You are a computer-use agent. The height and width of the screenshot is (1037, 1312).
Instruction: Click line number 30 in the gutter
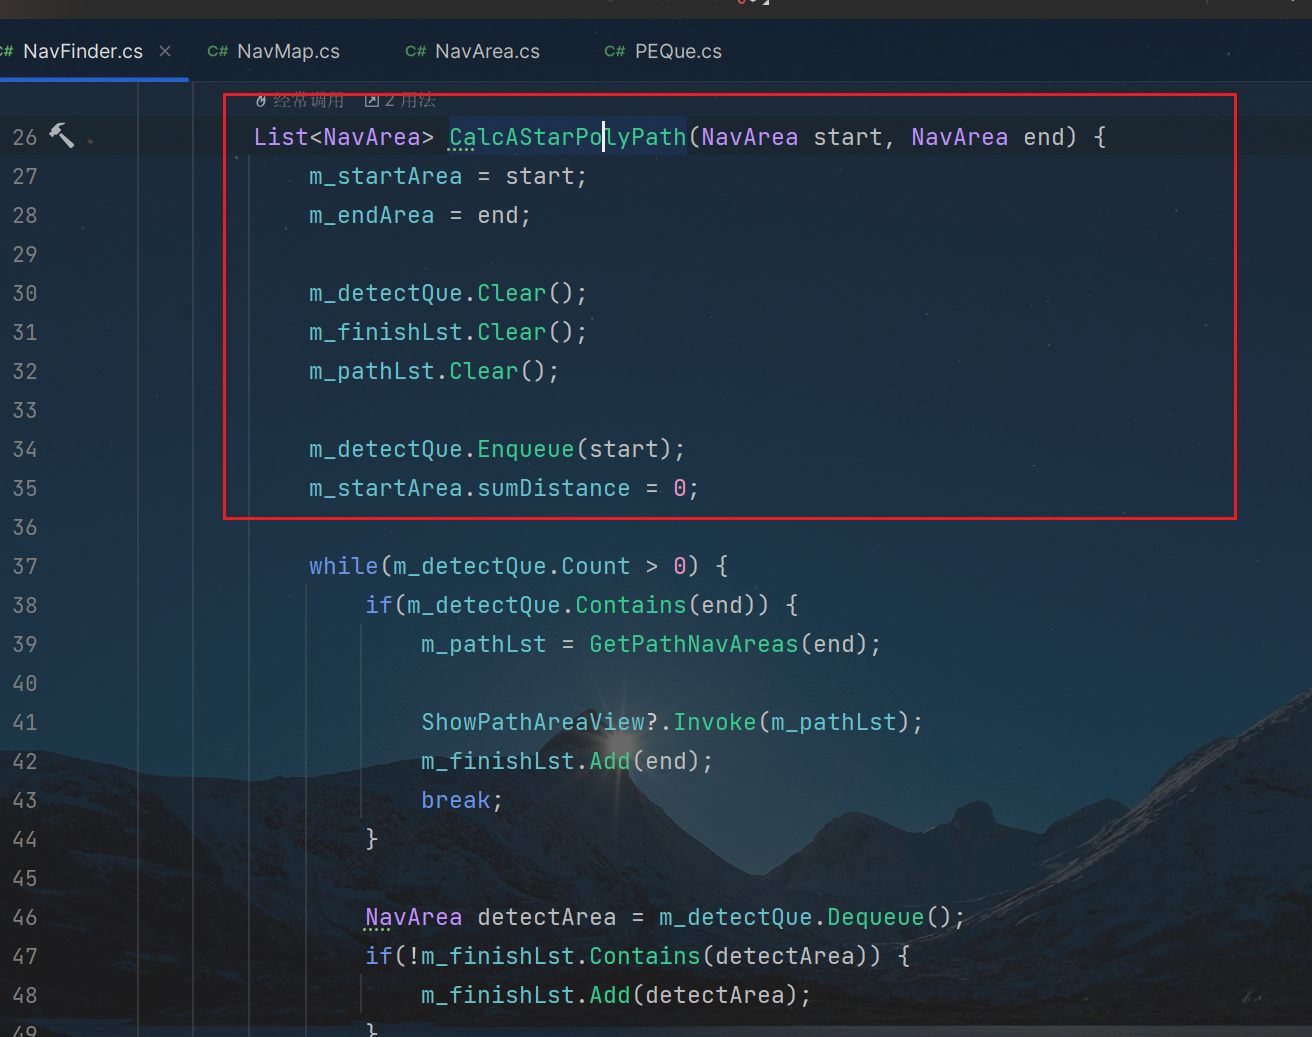pos(25,293)
